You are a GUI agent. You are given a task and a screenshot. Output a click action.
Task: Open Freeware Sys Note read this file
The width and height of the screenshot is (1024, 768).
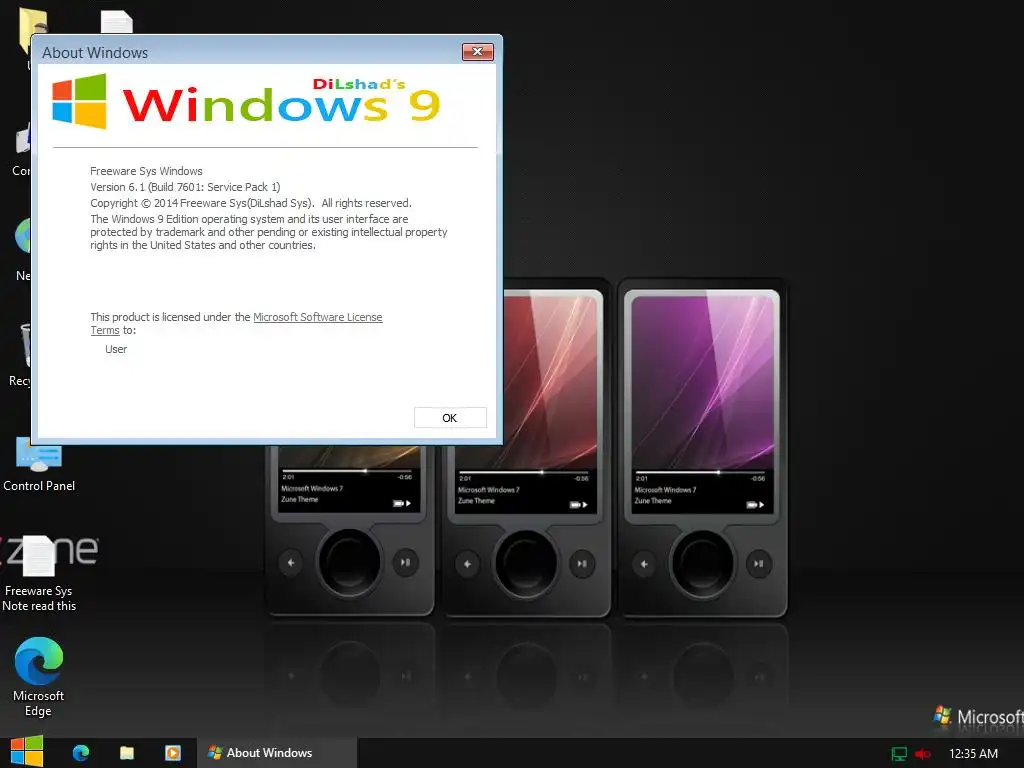click(x=39, y=573)
